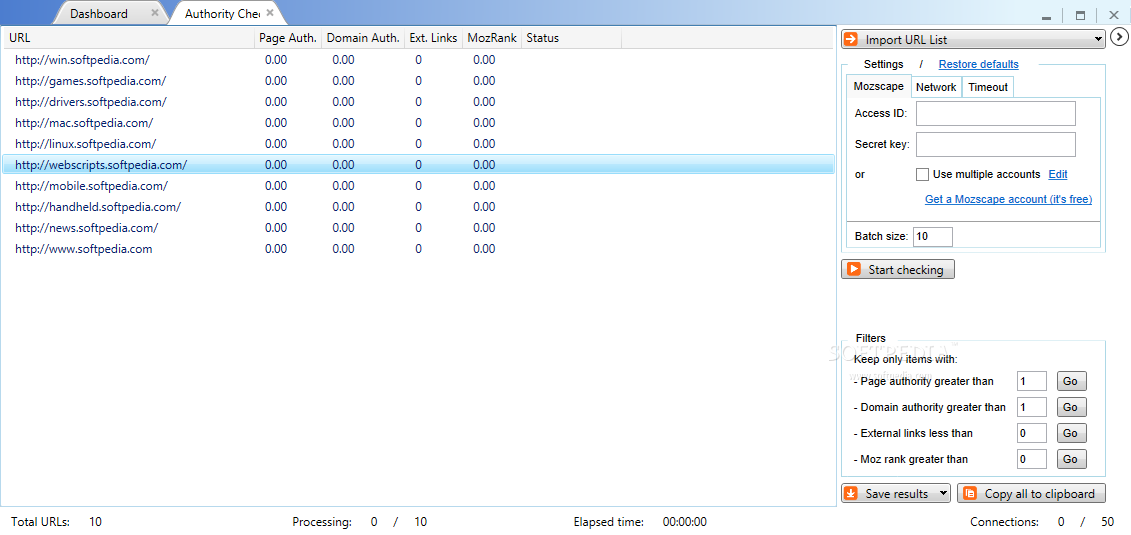Click Edit multiple accounts link
Screen dimensions: 1131x535
pyautogui.click(x=1058, y=174)
